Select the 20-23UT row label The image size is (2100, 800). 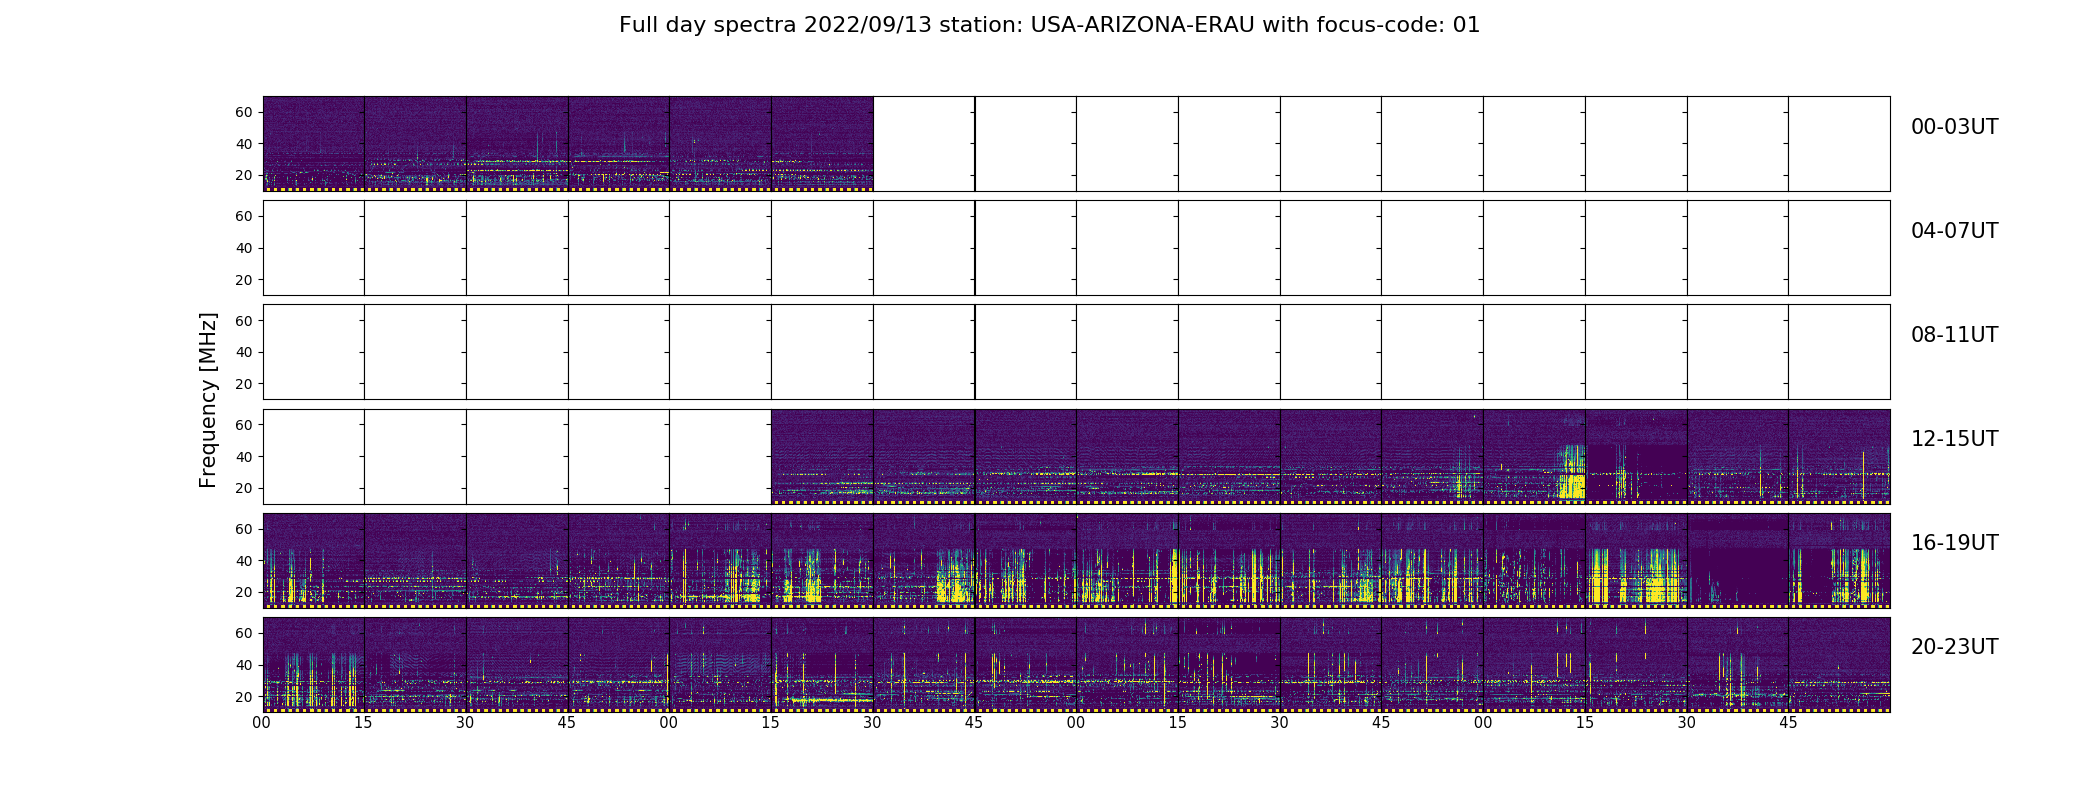pos(1954,647)
